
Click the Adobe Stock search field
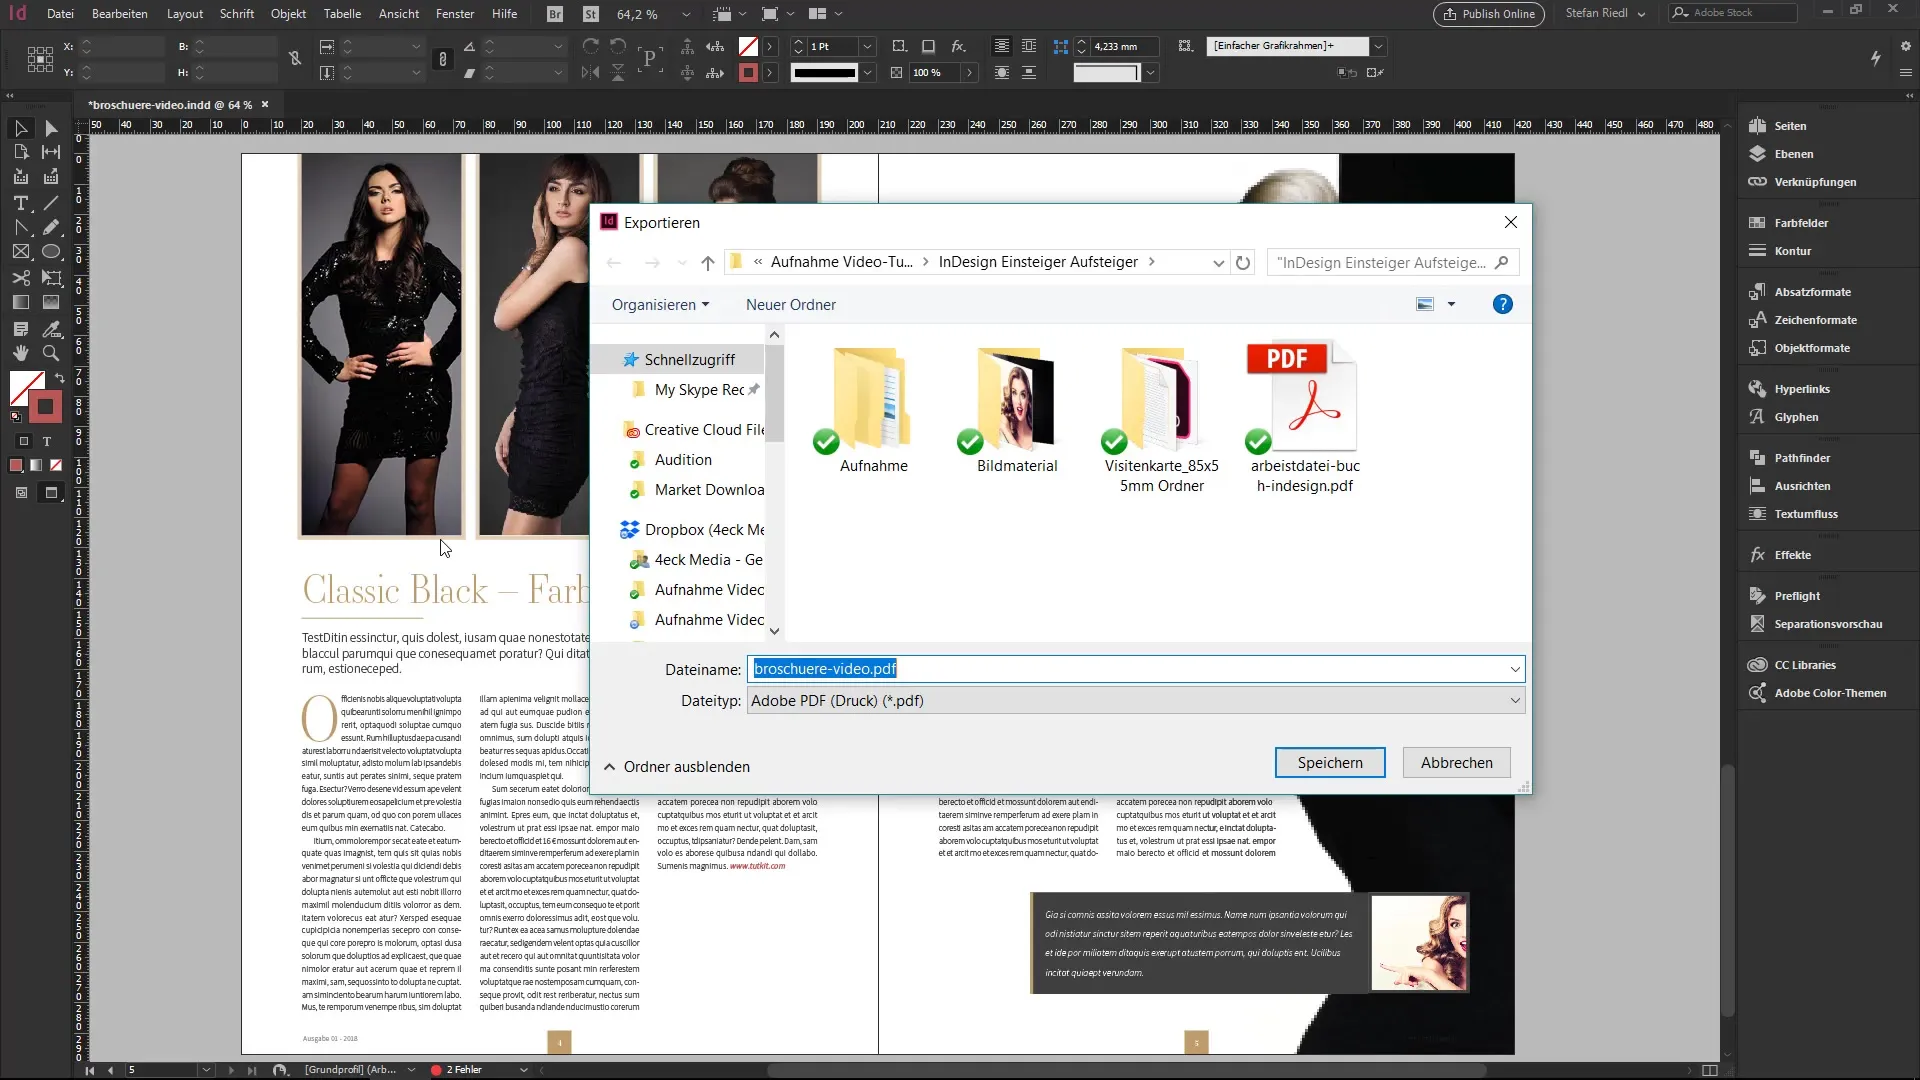click(1732, 13)
